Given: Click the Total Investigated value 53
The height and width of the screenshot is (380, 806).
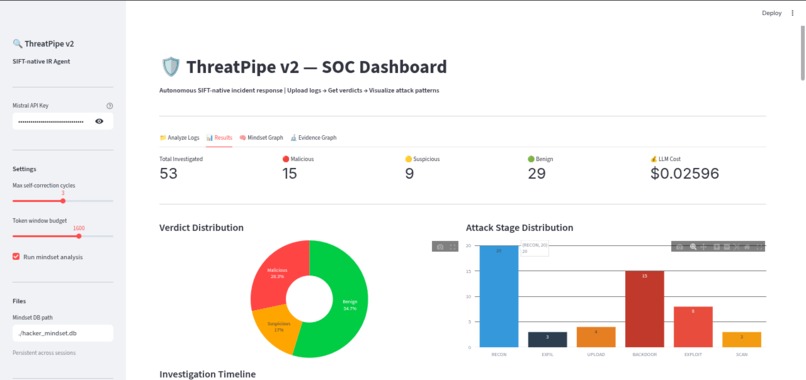Looking at the screenshot, I should coord(168,174).
